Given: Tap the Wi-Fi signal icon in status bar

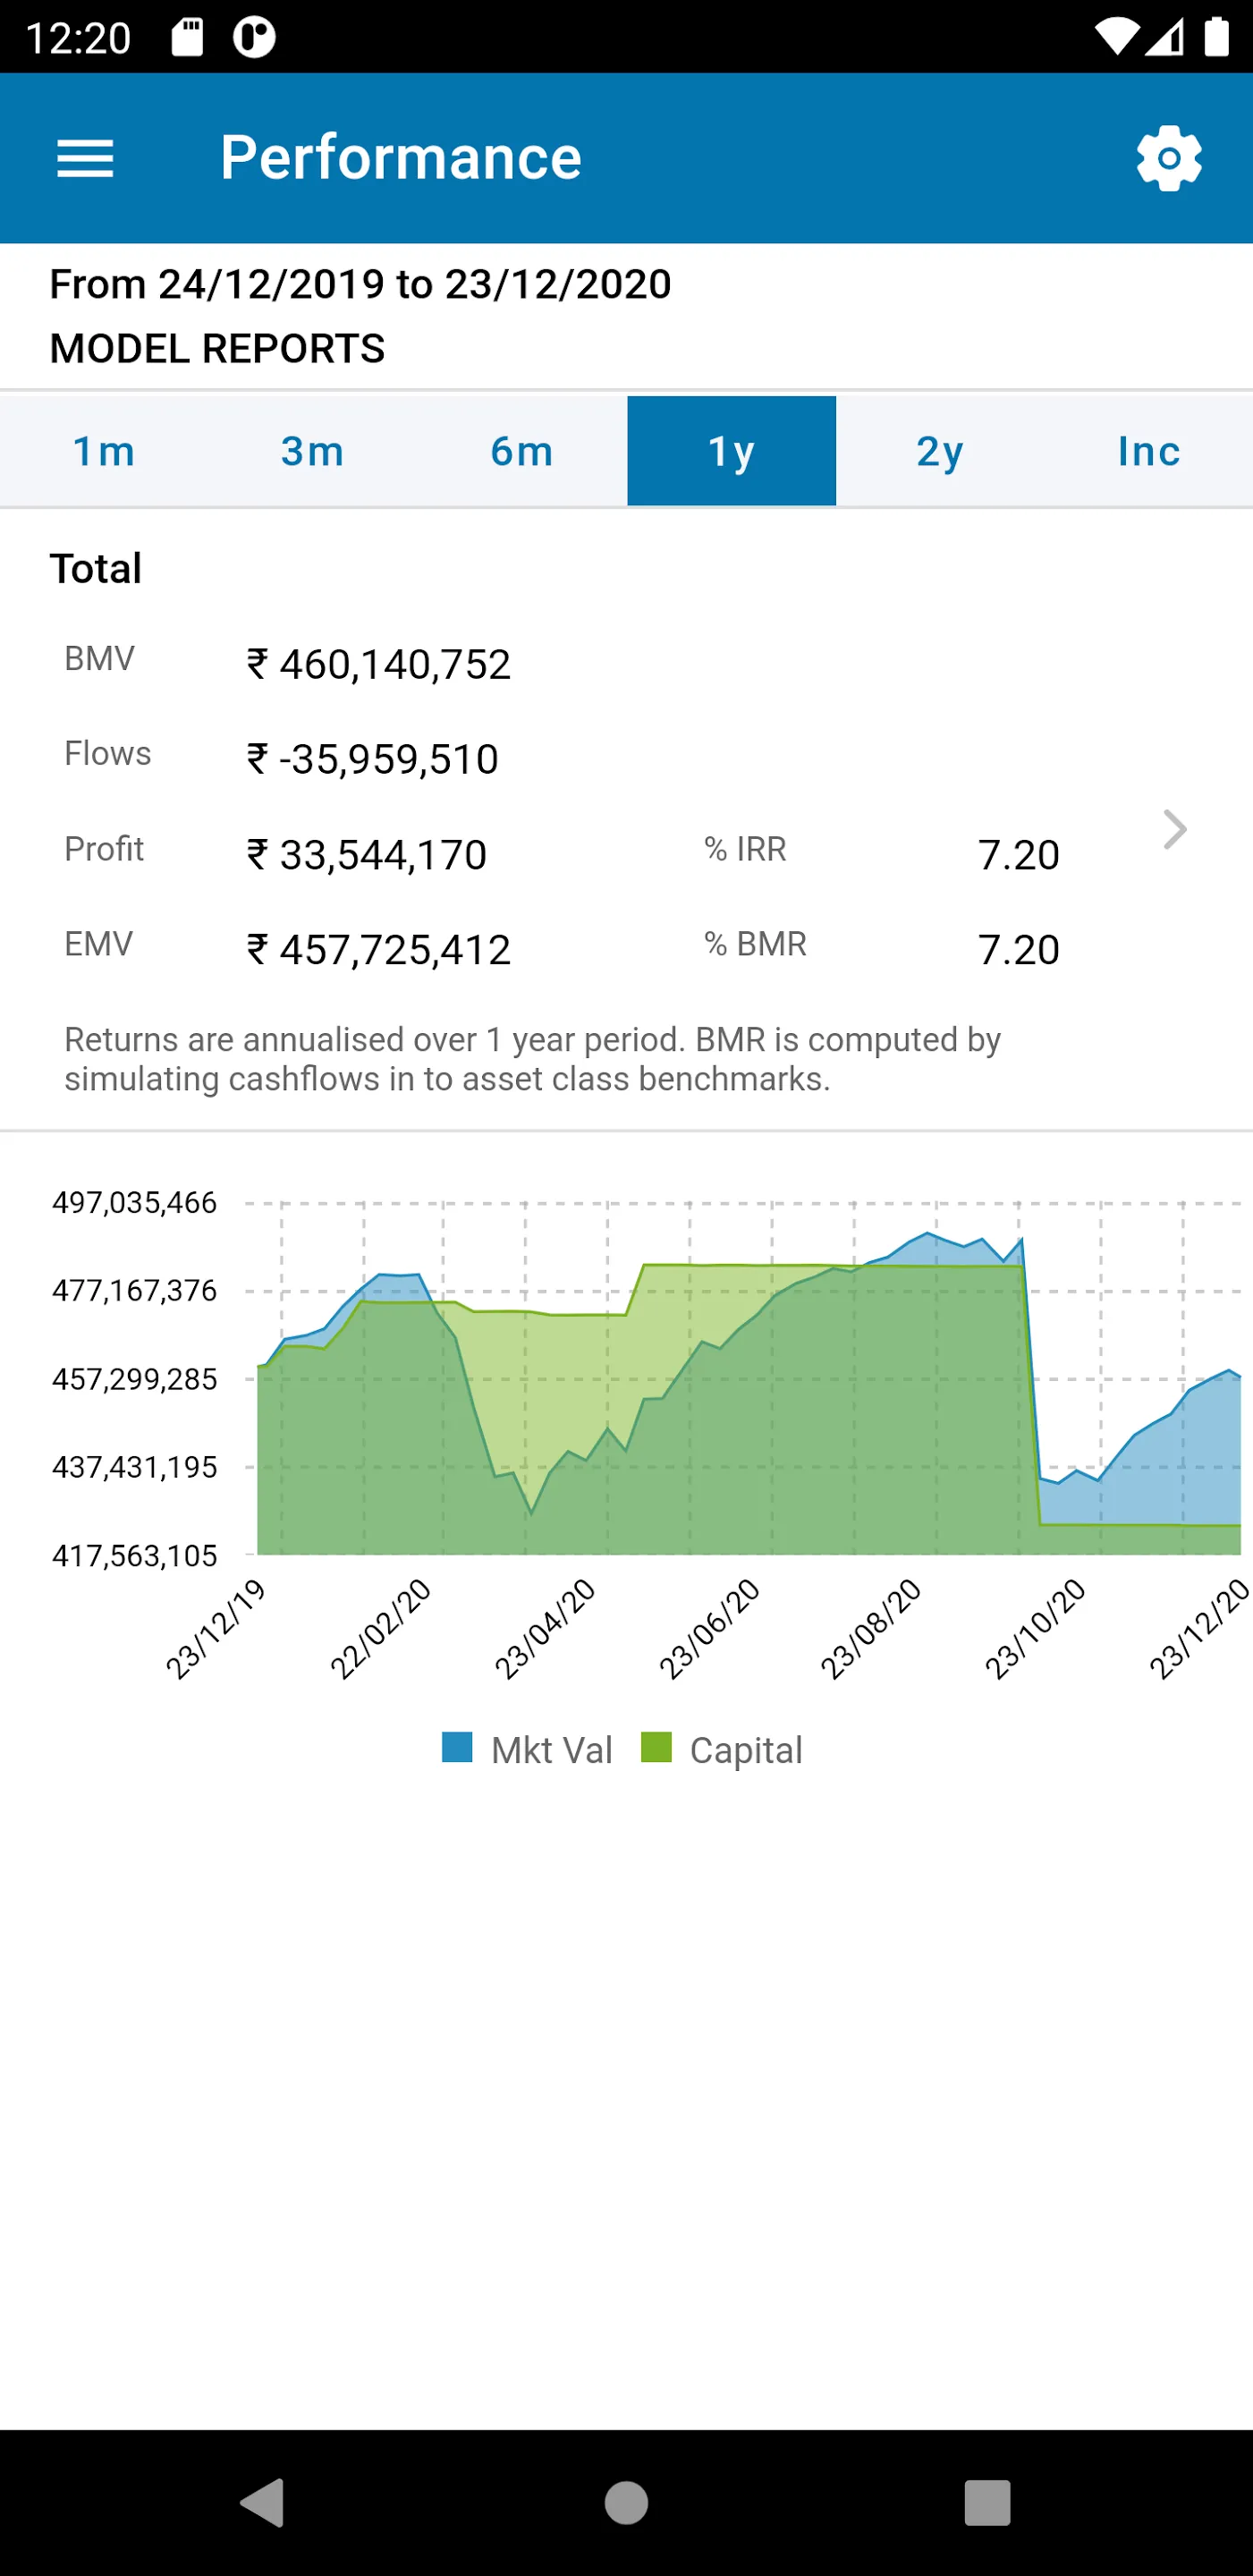Looking at the screenshot, I should (x=1116, y=38).
